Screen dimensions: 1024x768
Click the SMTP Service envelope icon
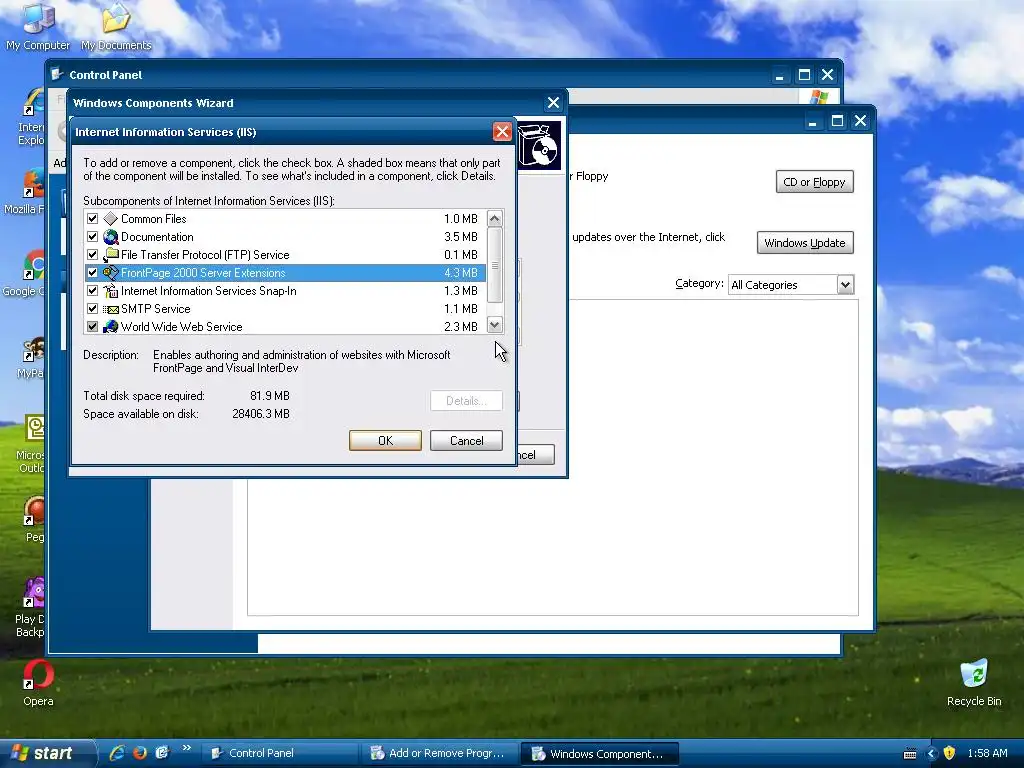[x=110, y=309]
